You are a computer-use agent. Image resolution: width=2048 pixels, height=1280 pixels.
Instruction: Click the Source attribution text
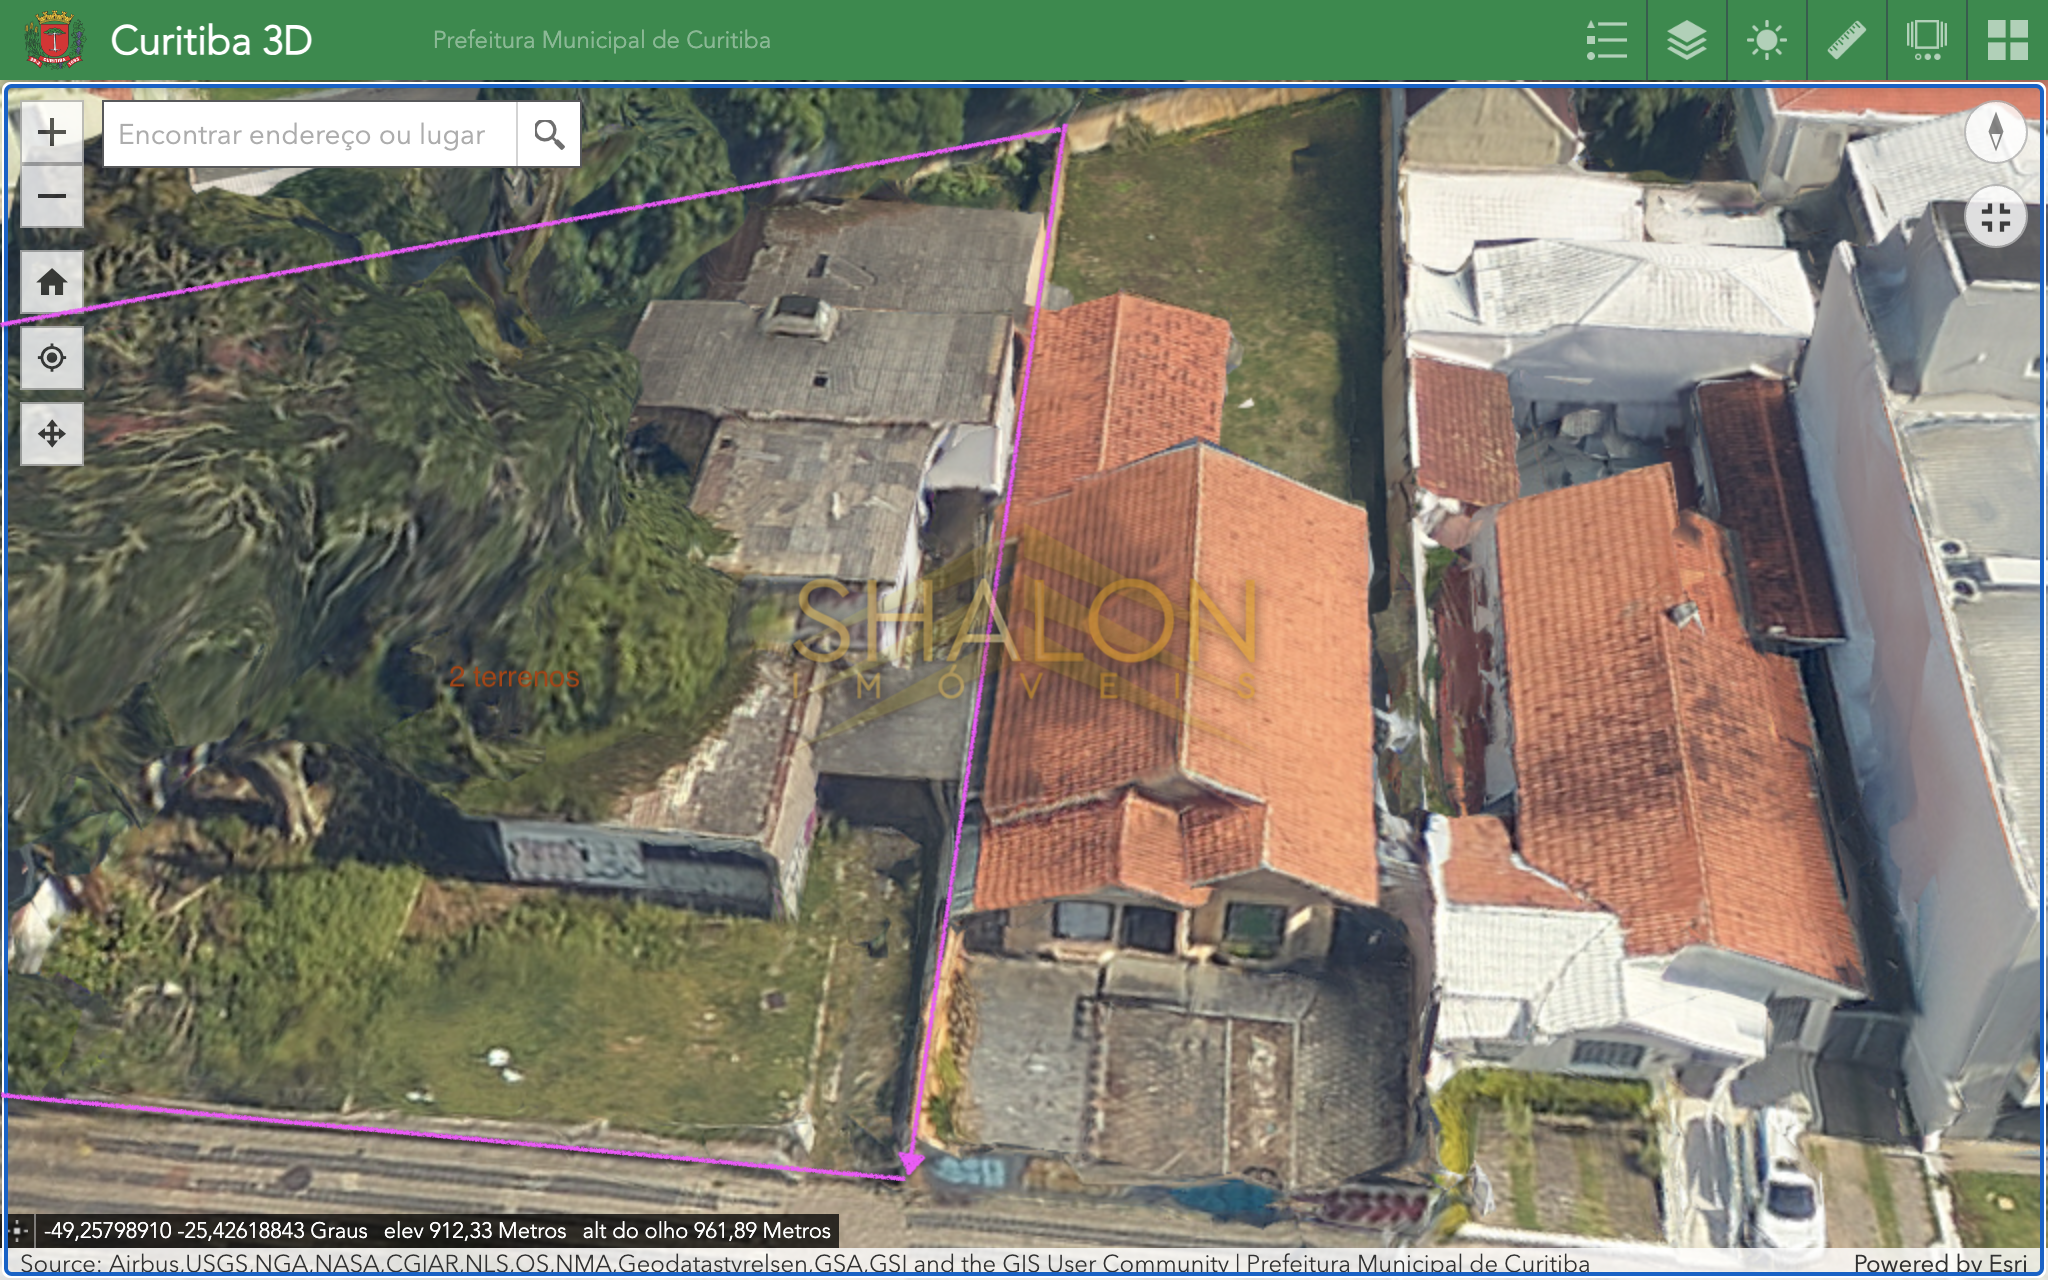[x=804, y=1263]
